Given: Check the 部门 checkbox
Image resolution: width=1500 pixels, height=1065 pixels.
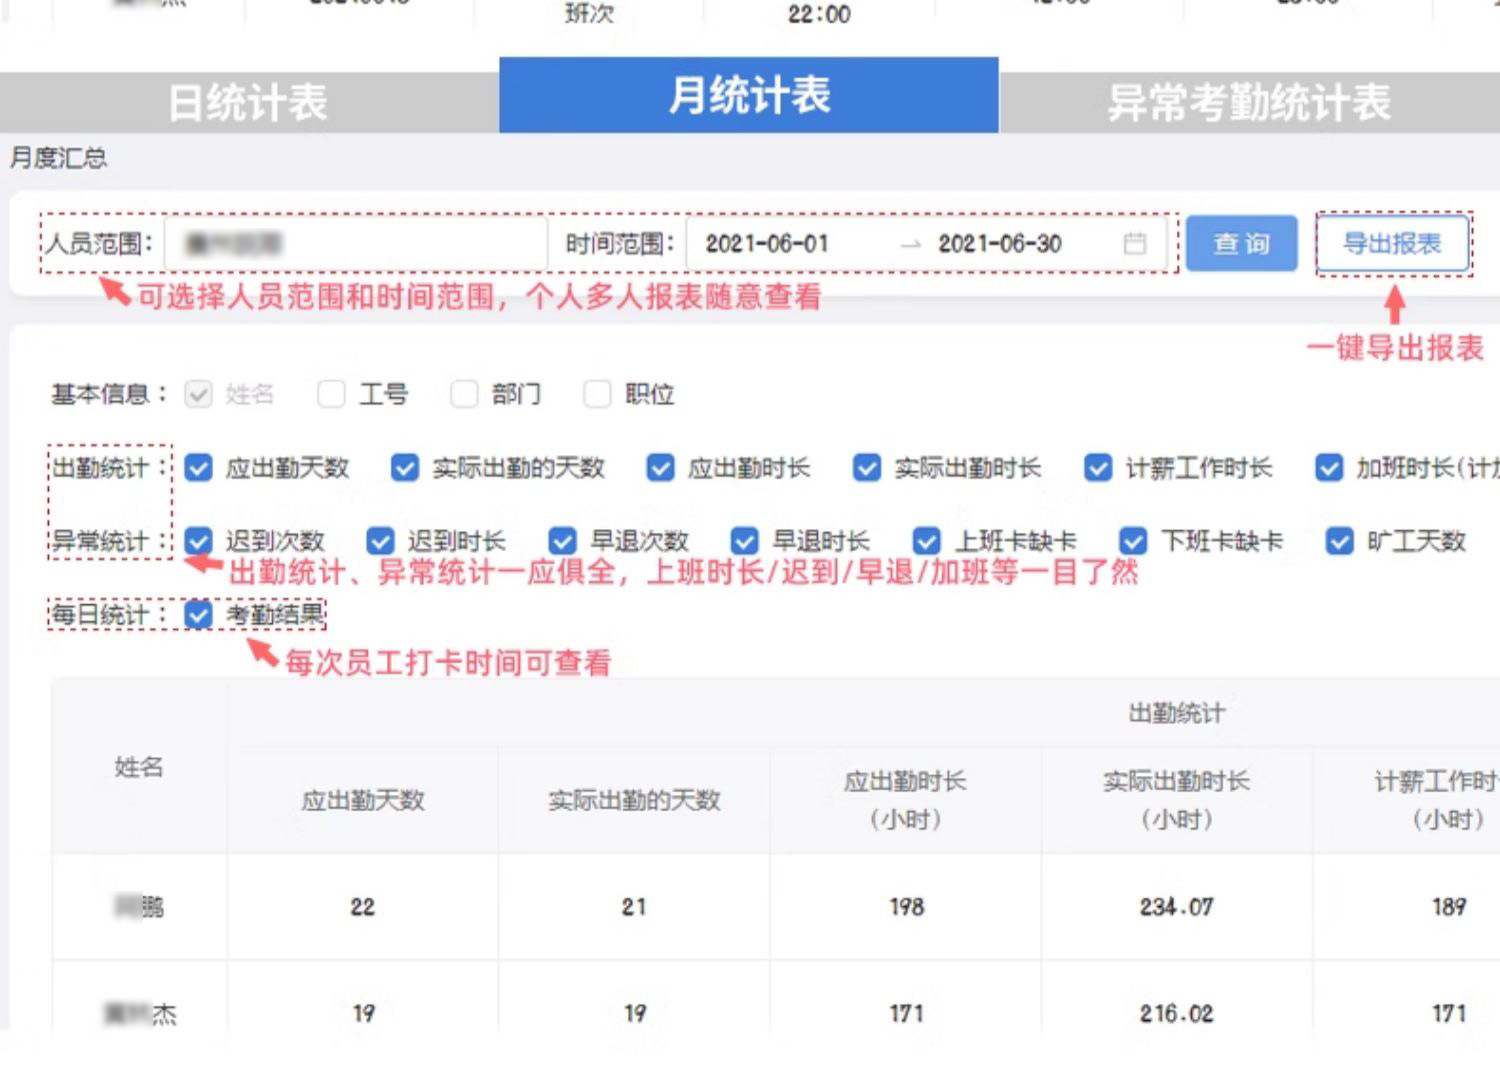Looking at the screenshot, I should (464, 395).
